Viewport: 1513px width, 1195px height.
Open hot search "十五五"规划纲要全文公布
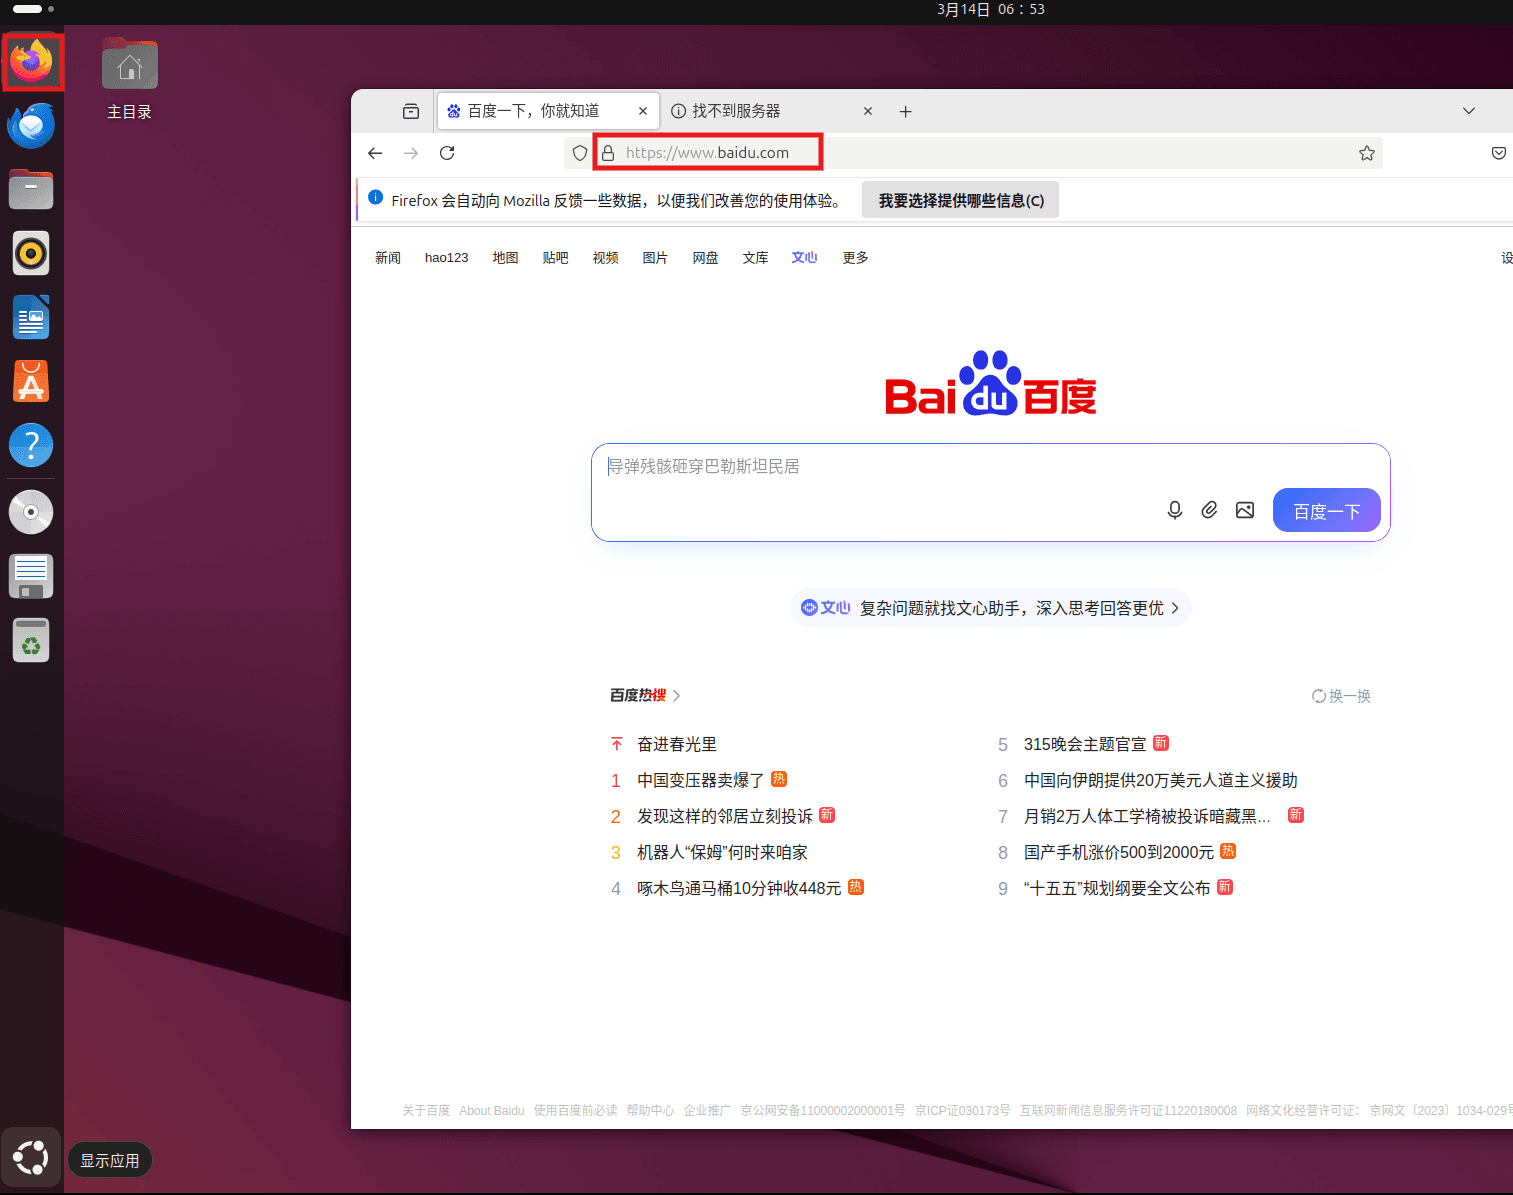click(1117, 888)
